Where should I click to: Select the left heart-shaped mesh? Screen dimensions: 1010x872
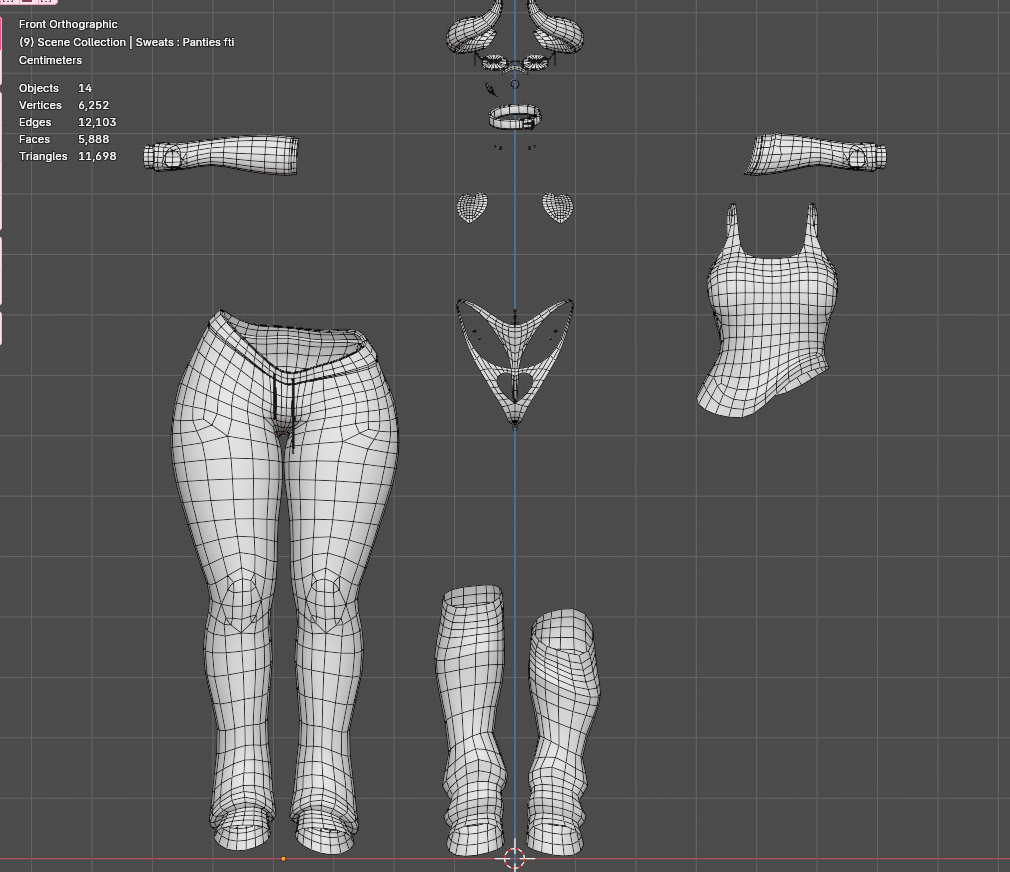[472, 207]
